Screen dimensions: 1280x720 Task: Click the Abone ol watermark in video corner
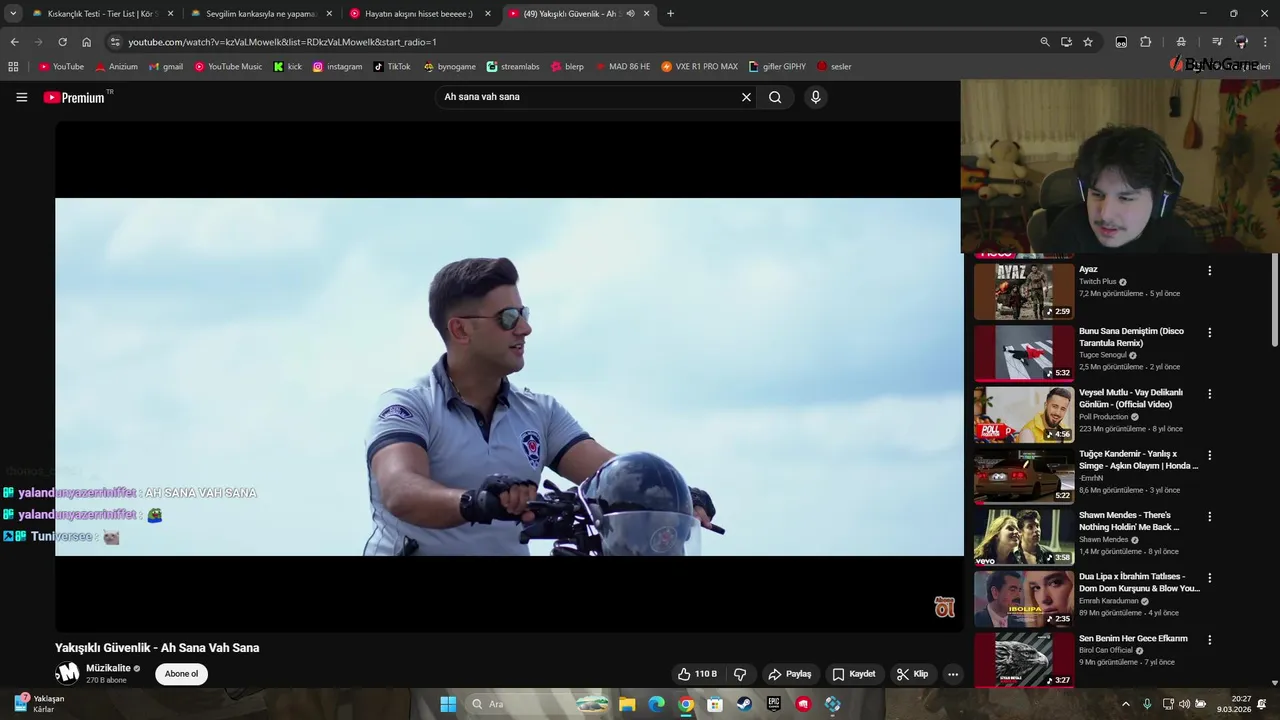[944, 607]
